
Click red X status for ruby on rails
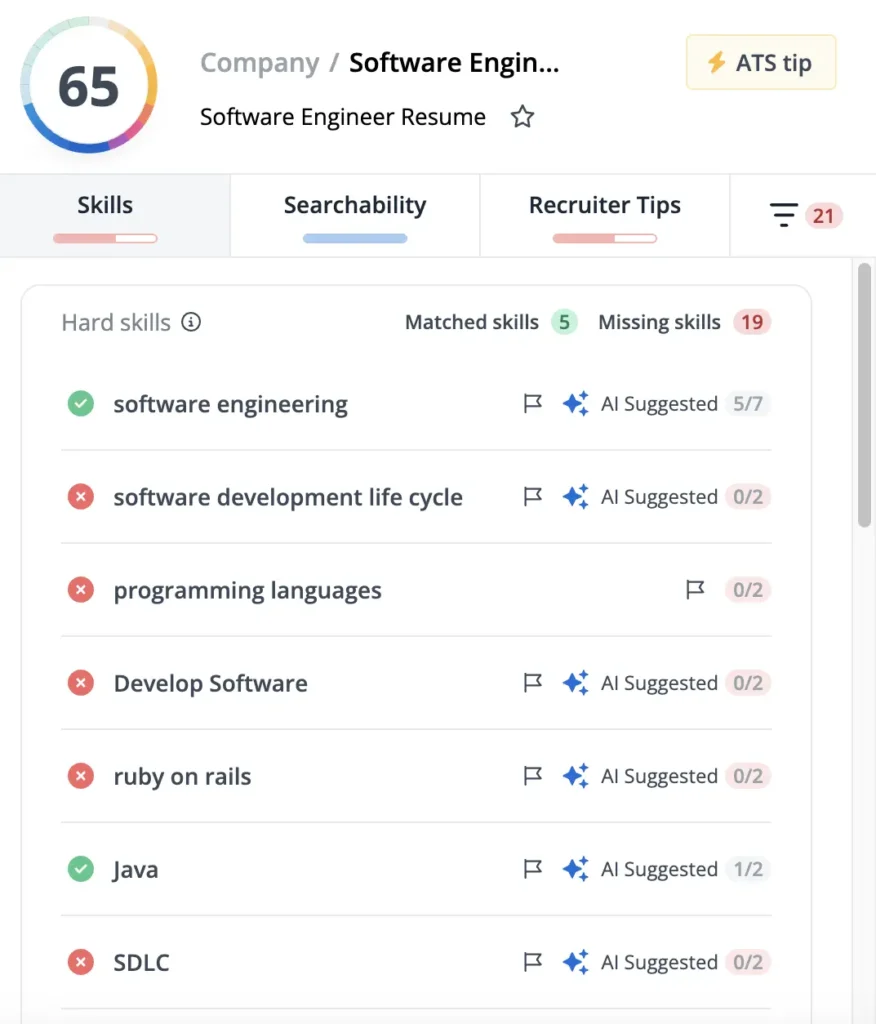81,776
